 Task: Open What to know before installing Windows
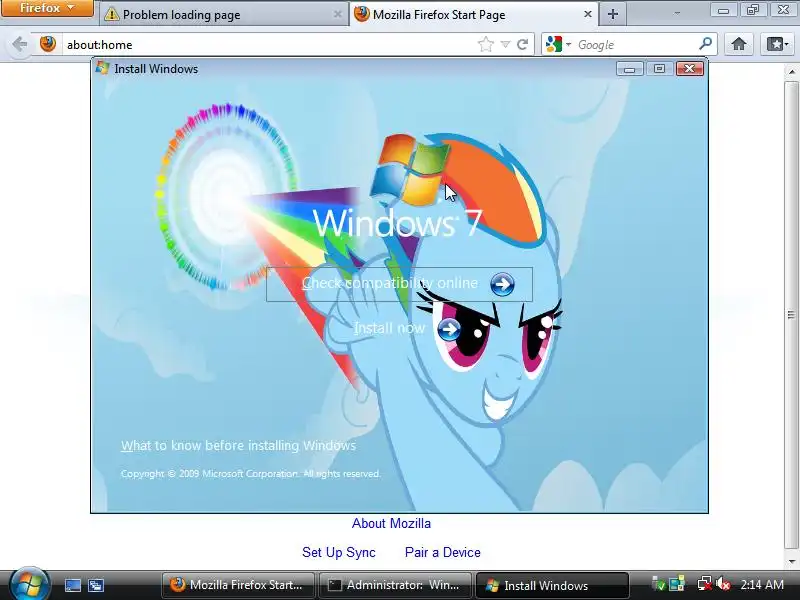click(x=238, y=445)
